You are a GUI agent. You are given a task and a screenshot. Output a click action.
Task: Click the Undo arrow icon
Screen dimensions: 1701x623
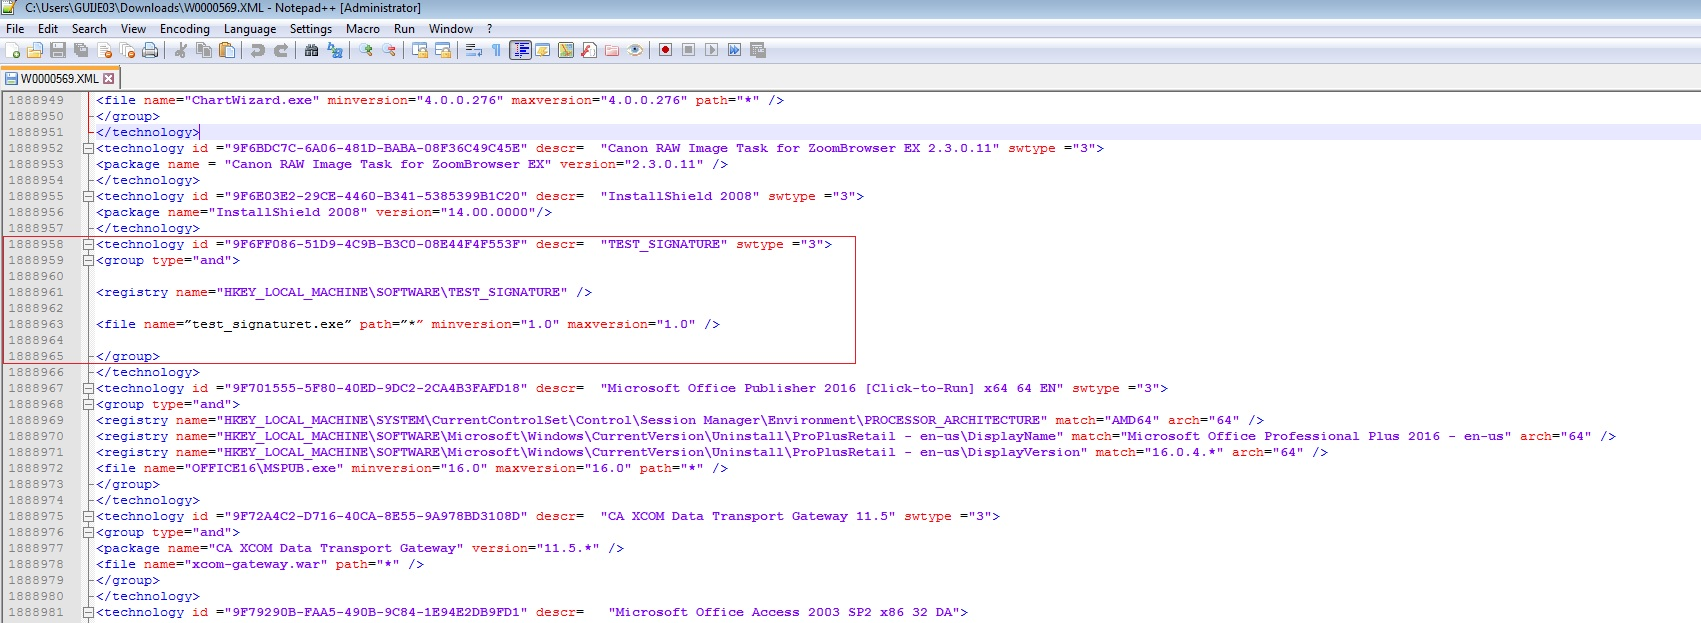(x=258, y=50)
